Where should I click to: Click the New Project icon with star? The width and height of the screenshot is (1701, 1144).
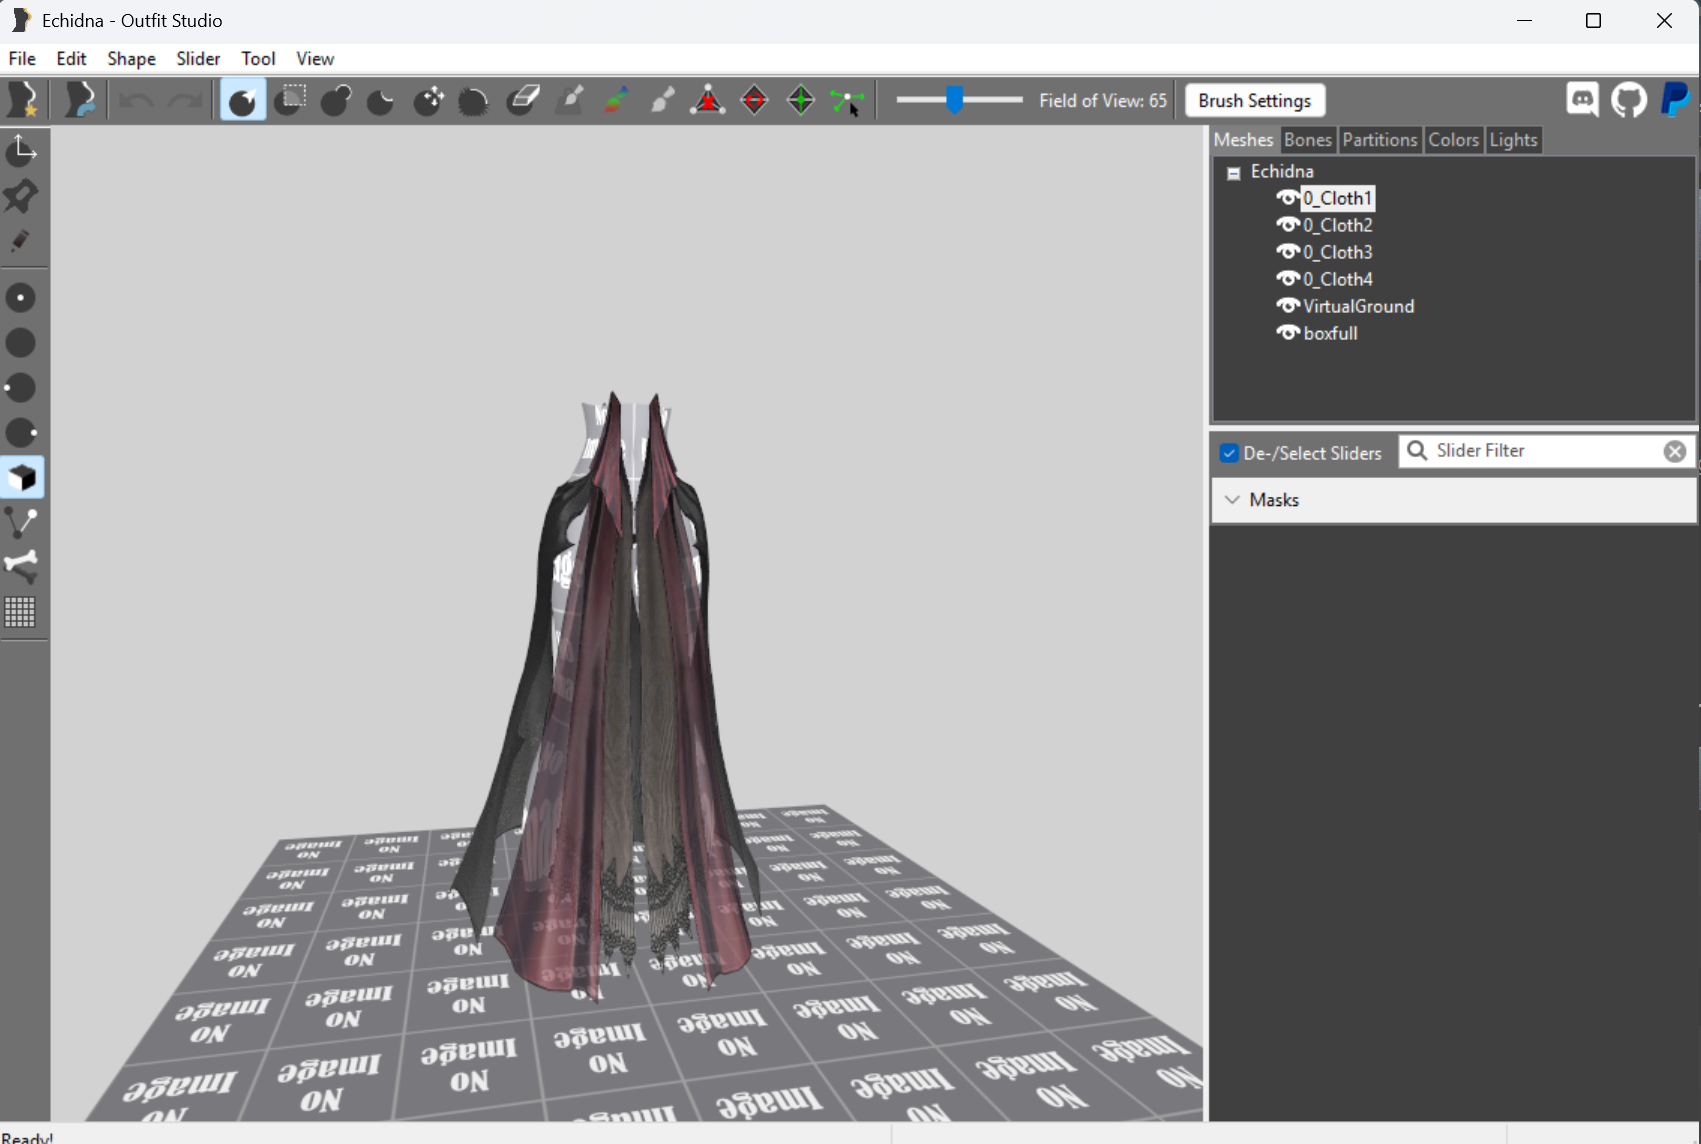tap(23, 100)
